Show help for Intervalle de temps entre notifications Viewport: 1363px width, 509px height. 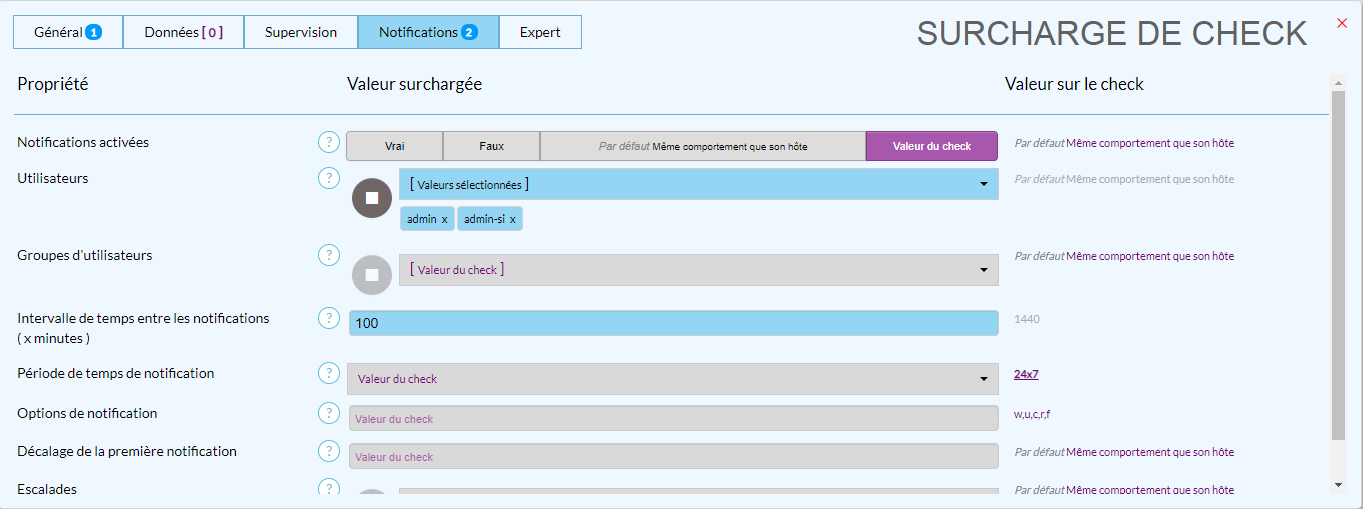pos(329,318)
